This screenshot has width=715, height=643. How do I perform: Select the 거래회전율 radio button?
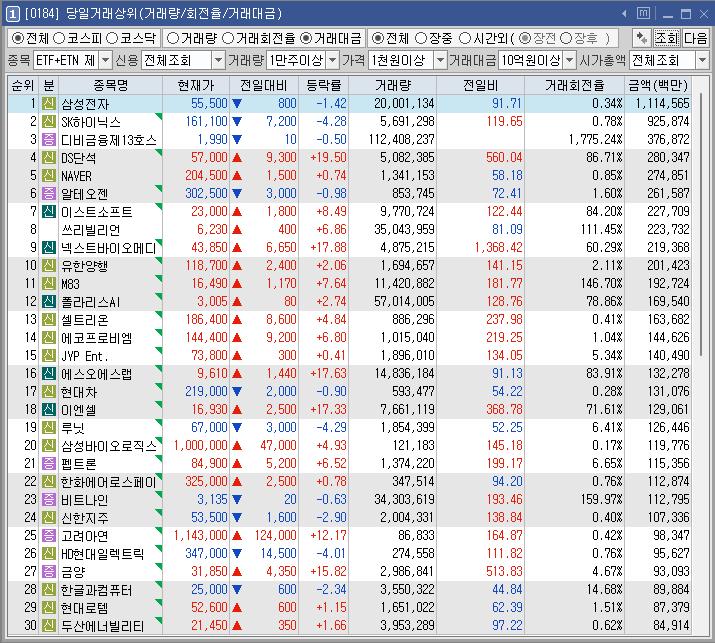point(228,38)
